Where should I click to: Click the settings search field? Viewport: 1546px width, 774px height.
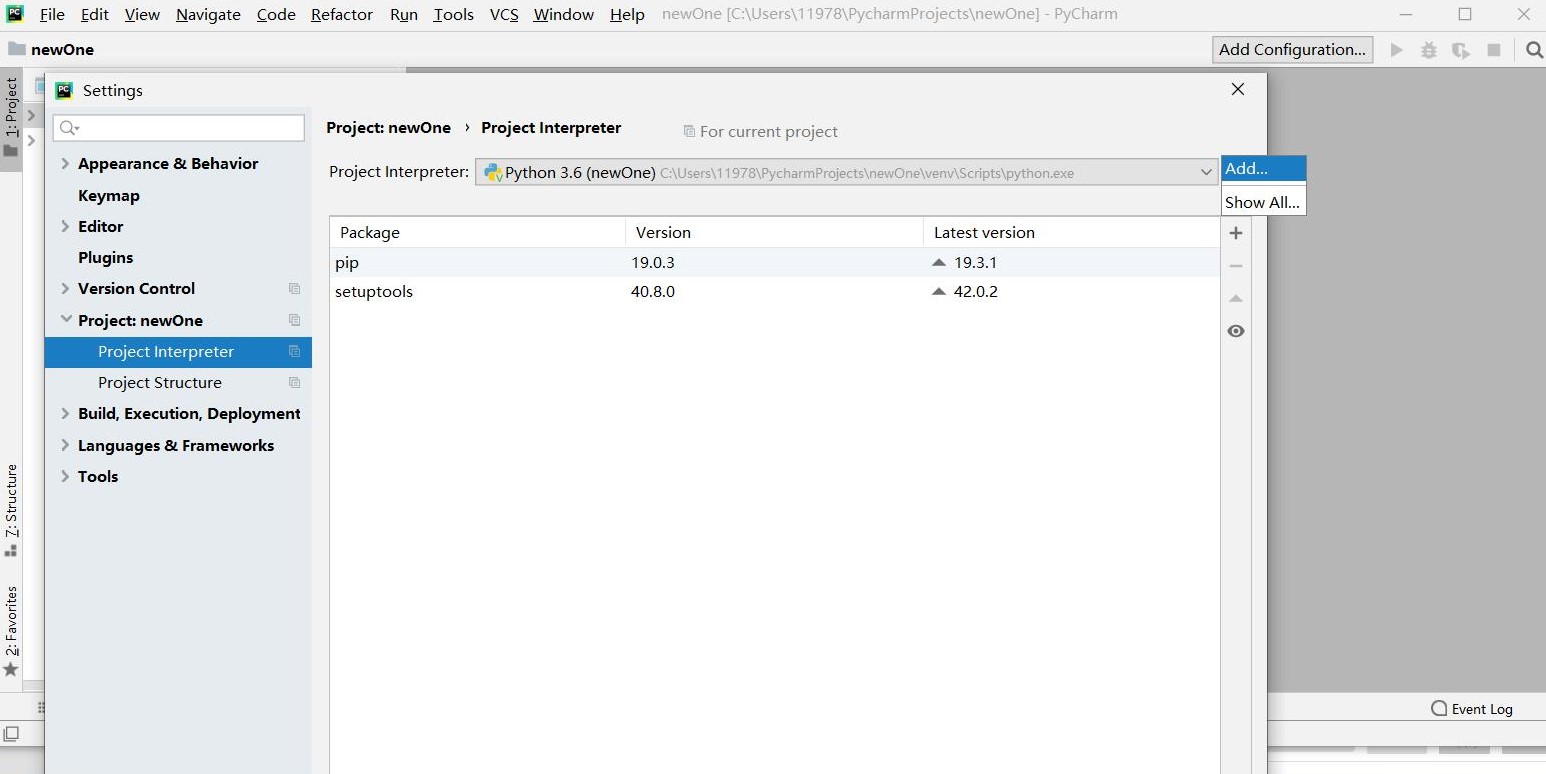179,128
